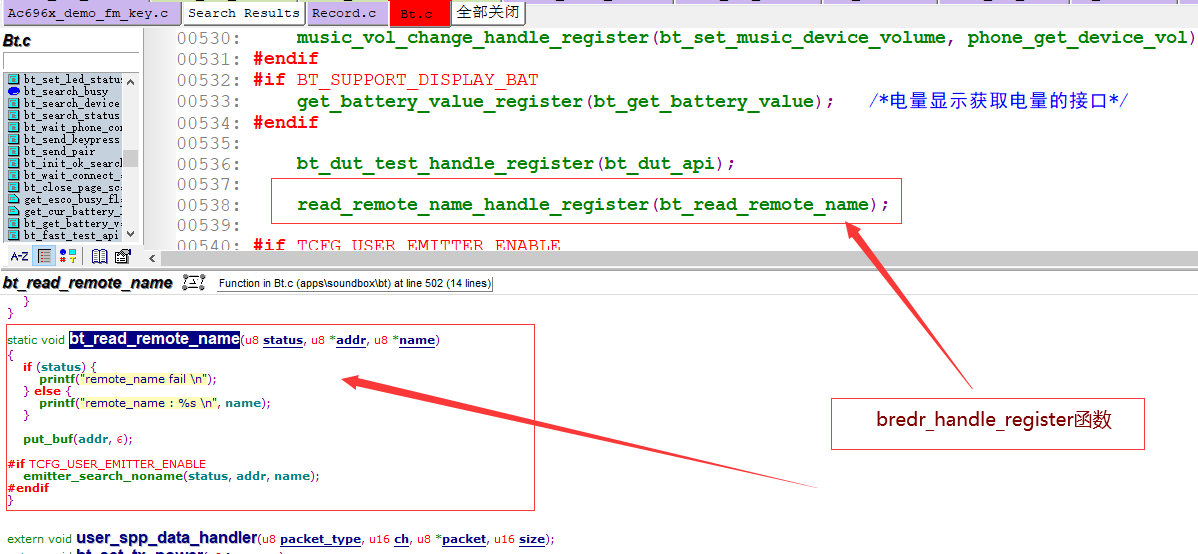The height and width of the screenshot is (554, 1198).
Task: Click BT_SUPPORT_DISPLAY_BAT macro on line 532
Action: (x=418, y=79)
